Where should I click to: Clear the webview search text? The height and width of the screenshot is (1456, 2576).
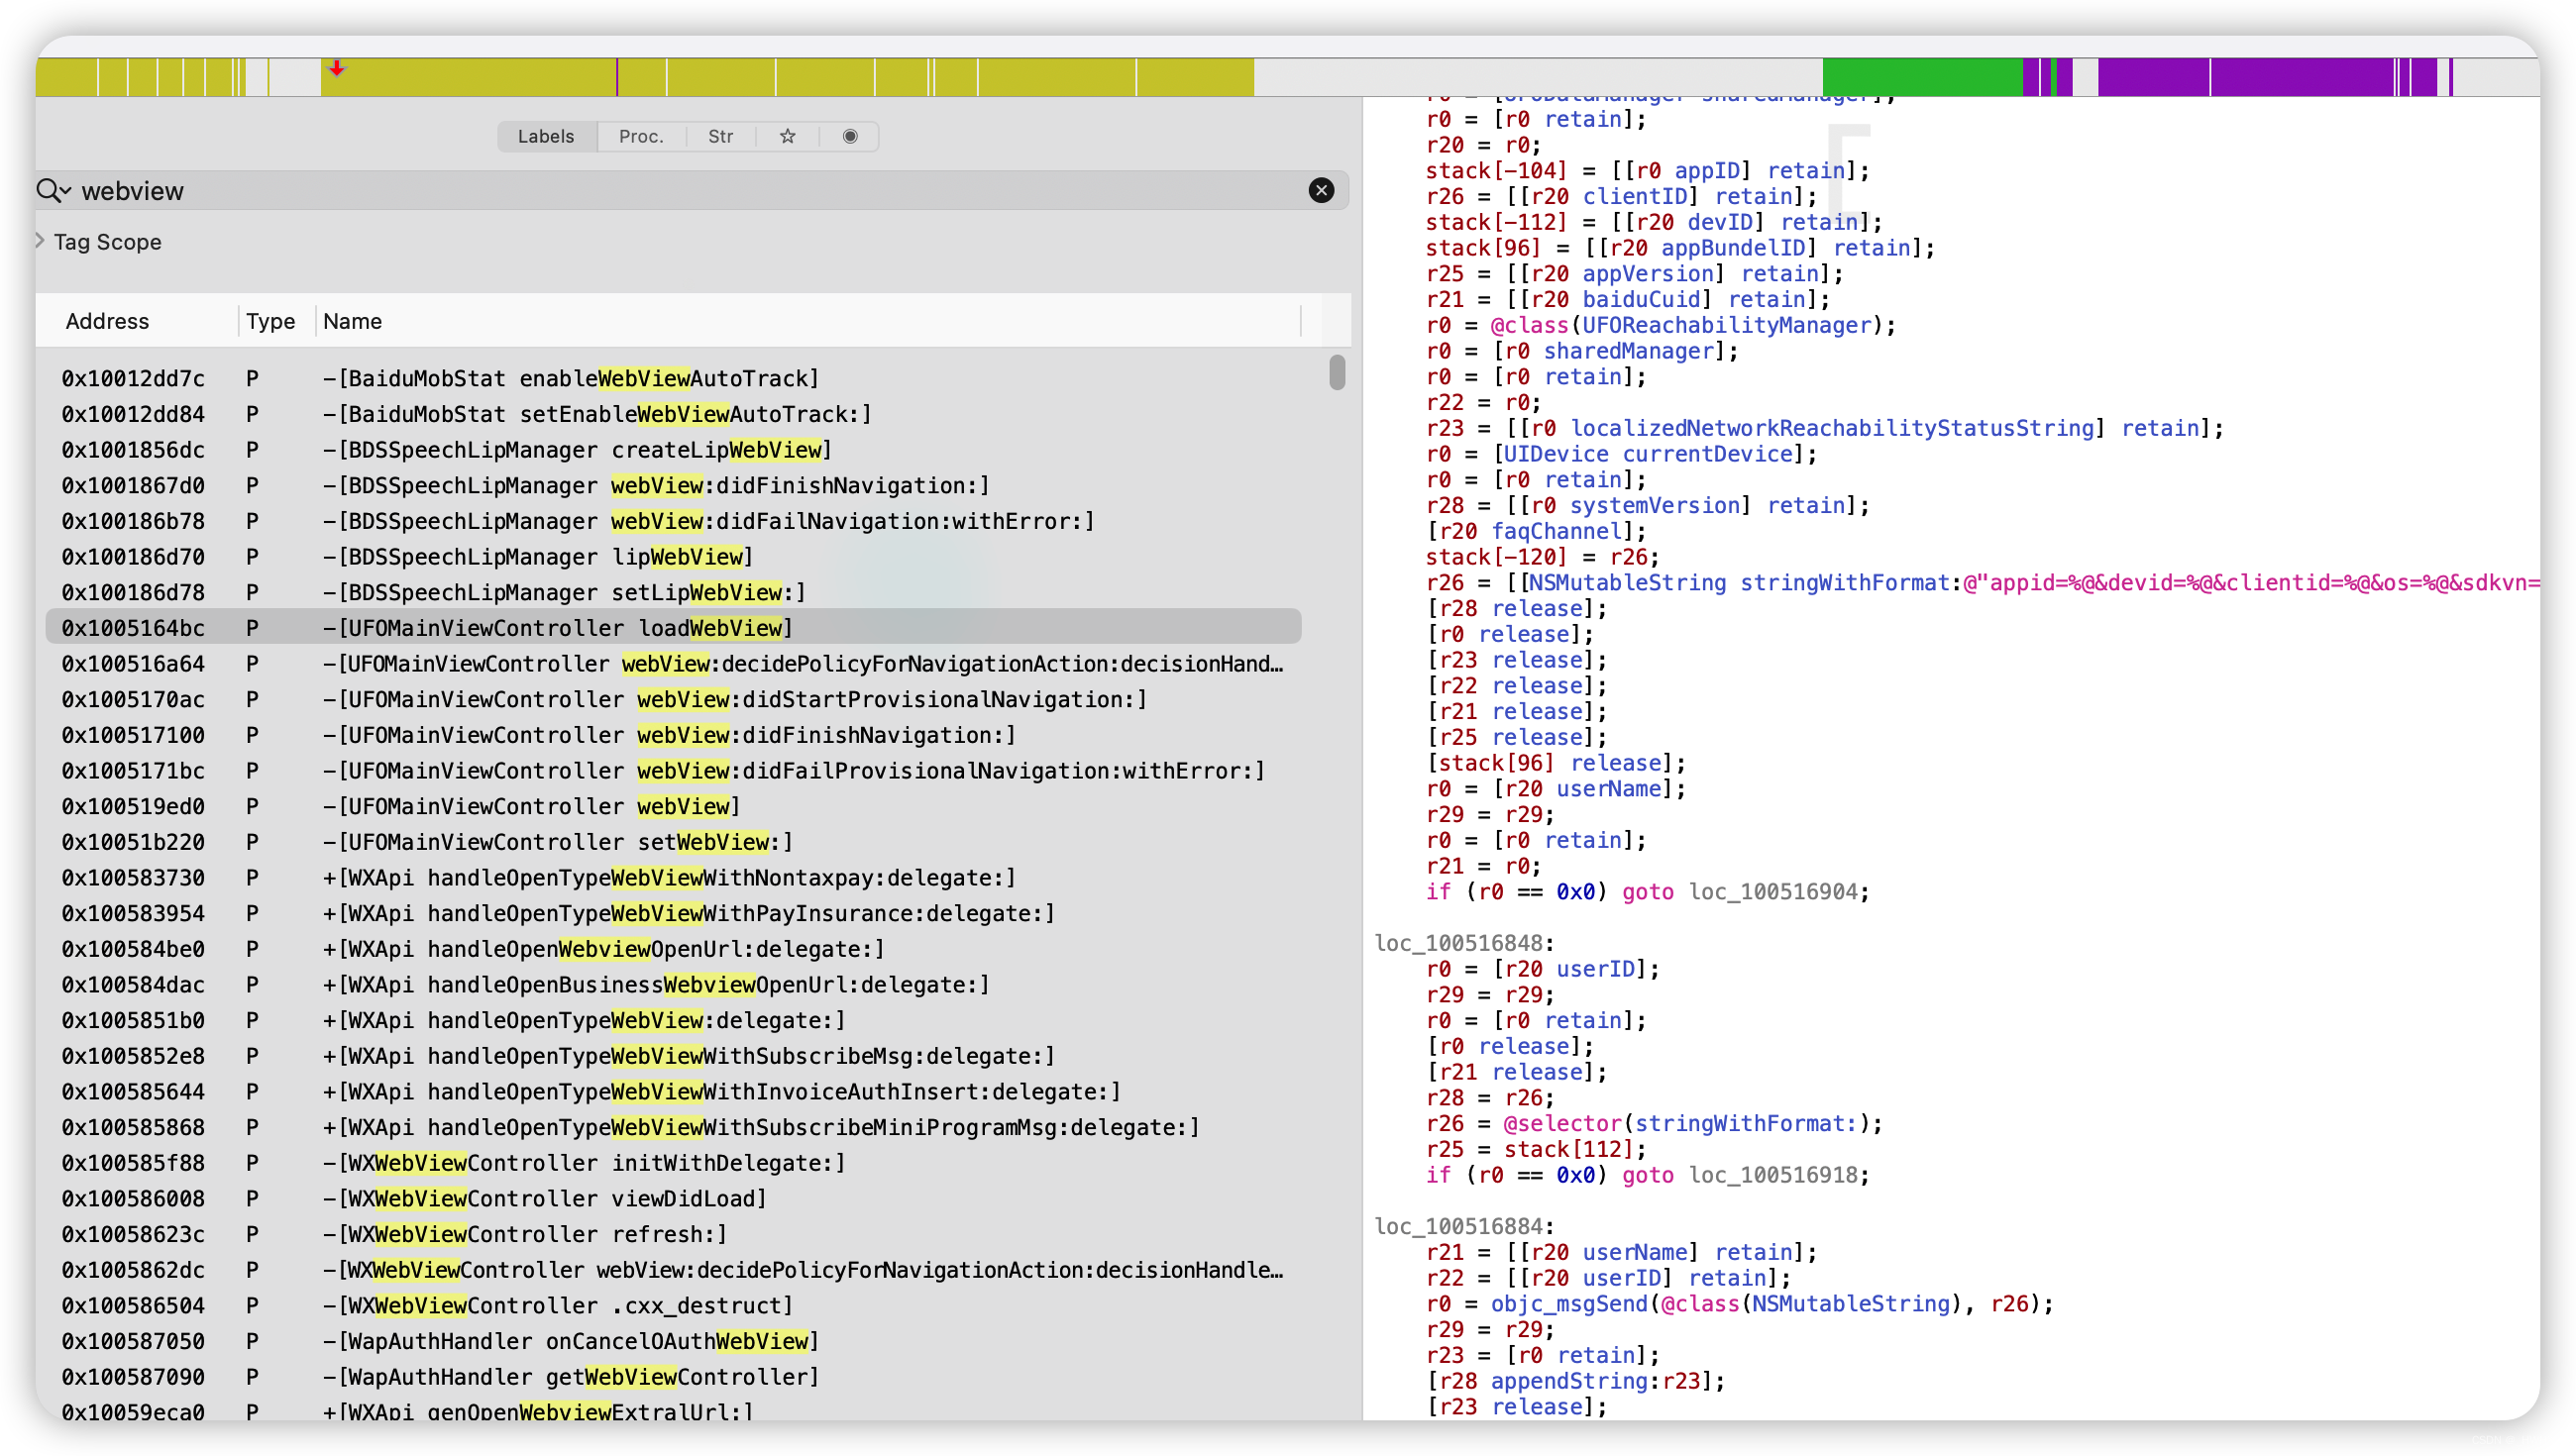1320,190
